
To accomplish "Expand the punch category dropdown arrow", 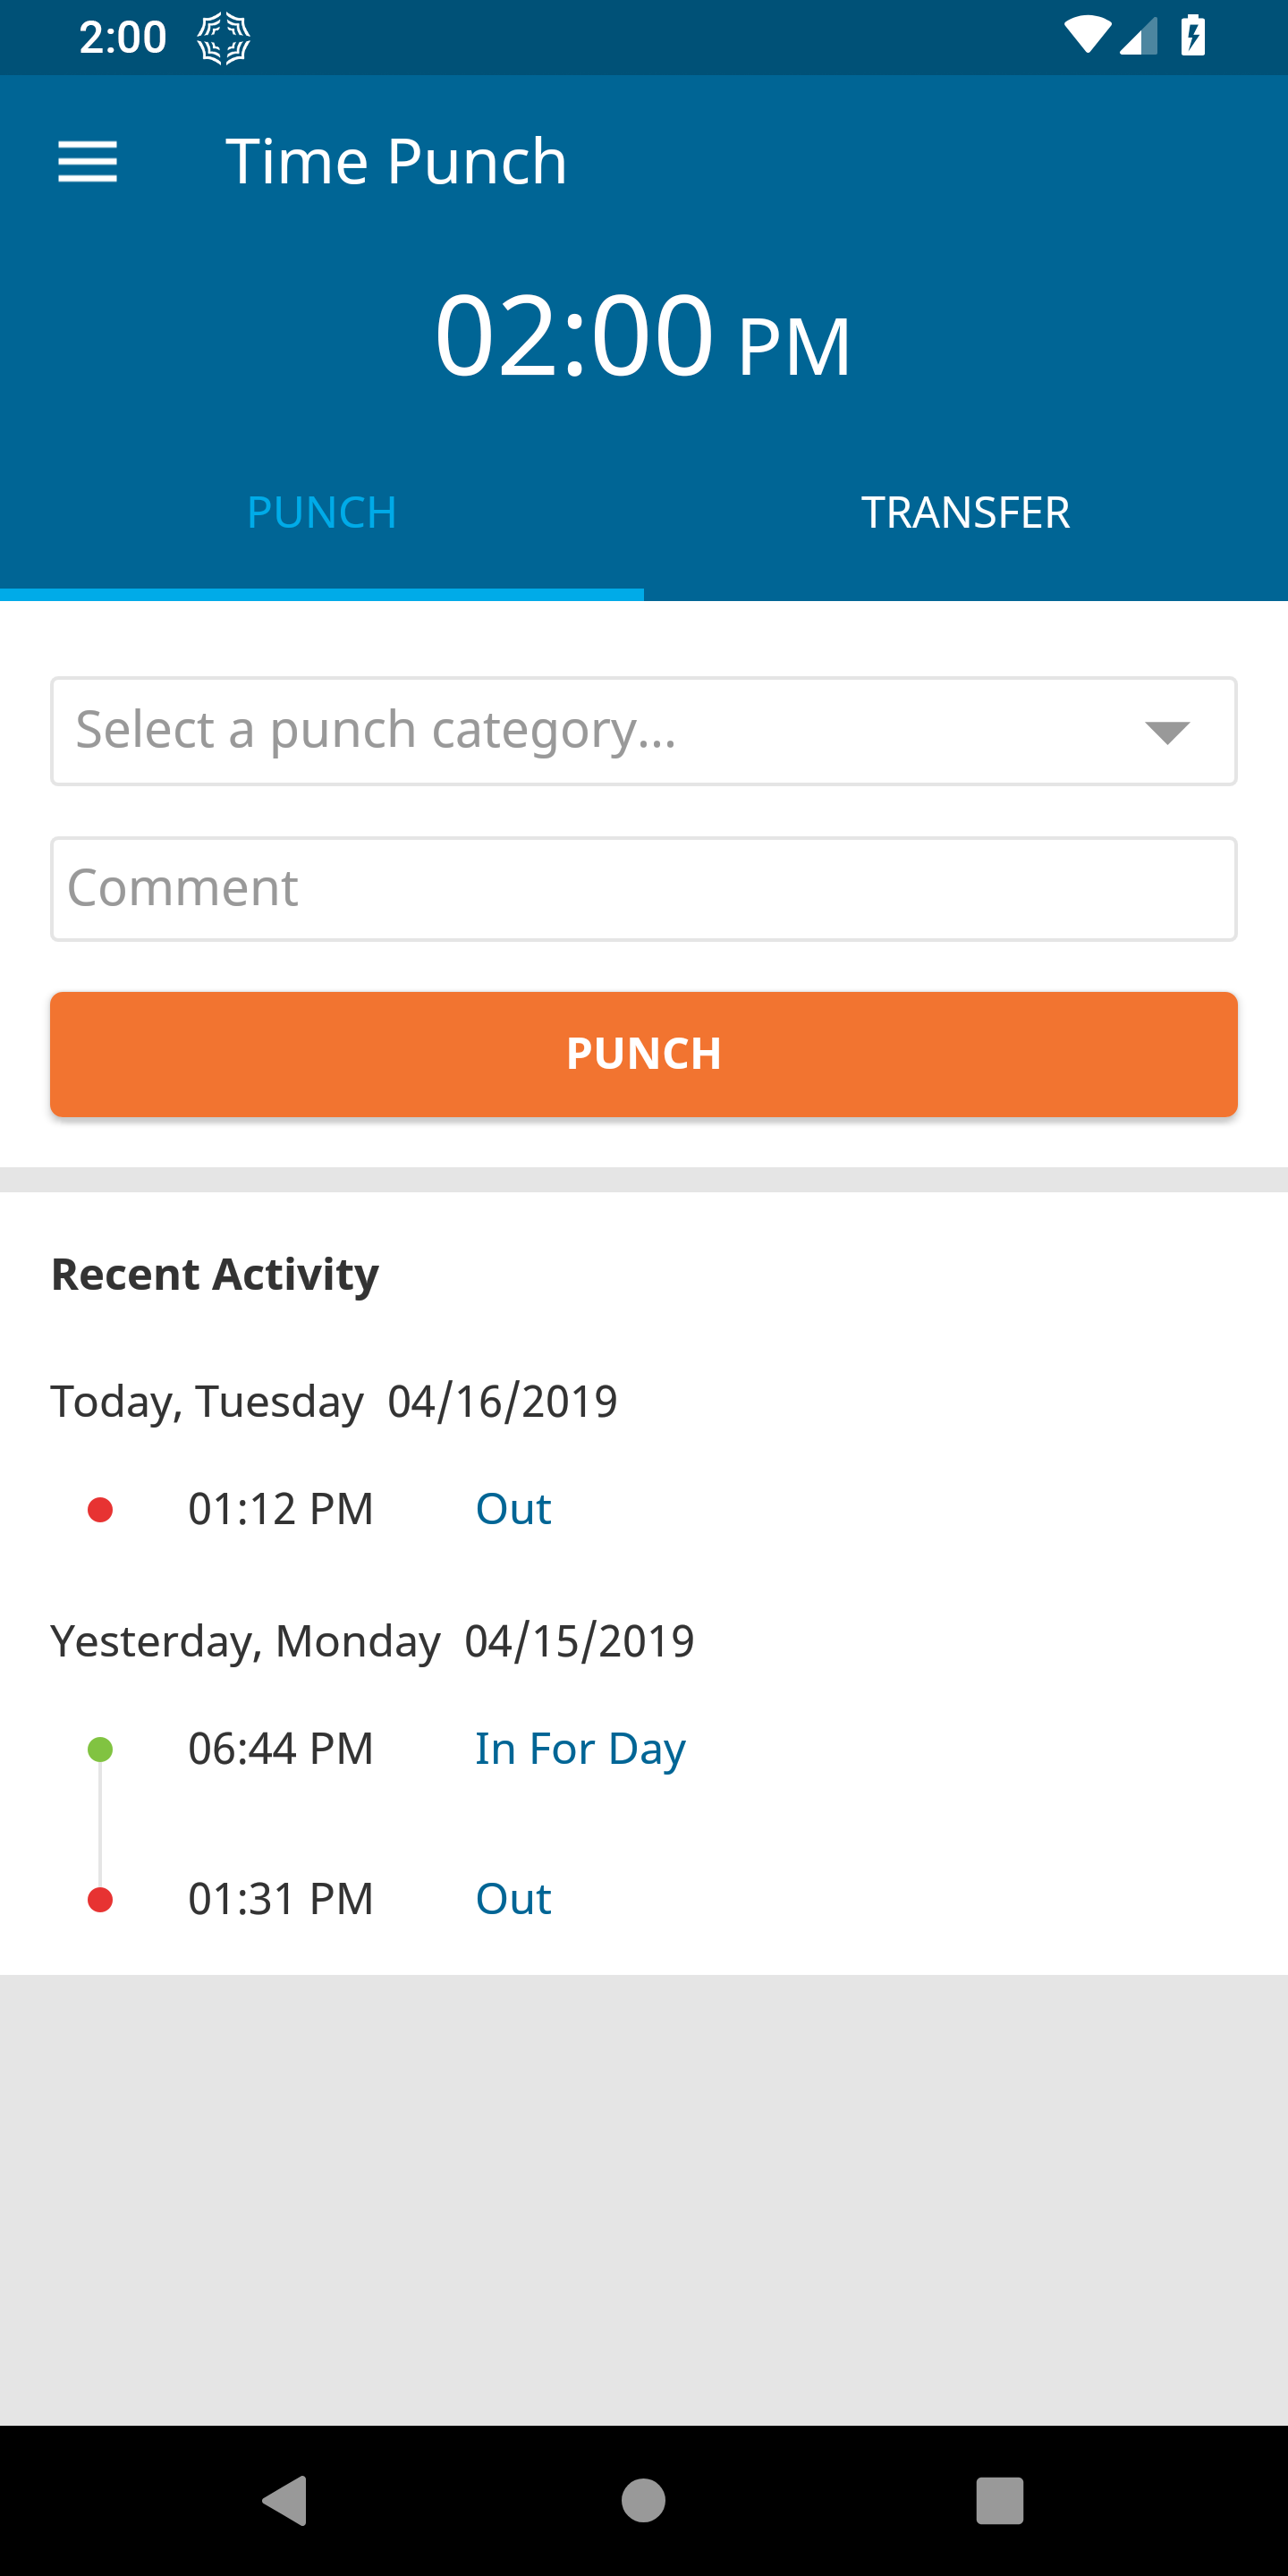I will tap(1167, 732).
